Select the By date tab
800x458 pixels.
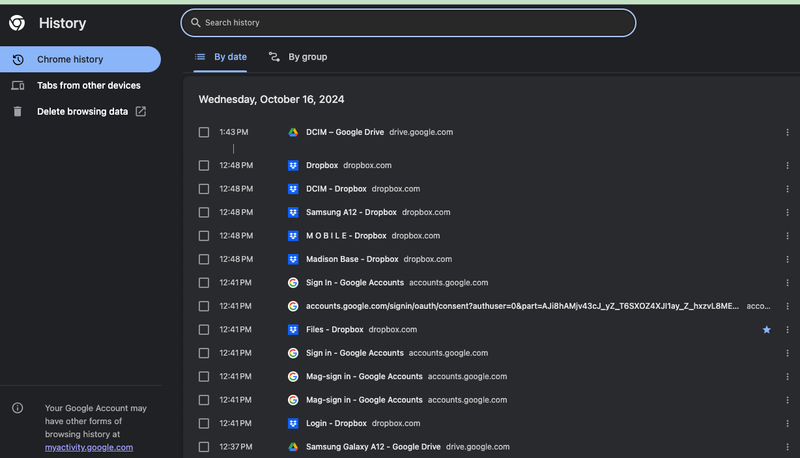point(221,57)
